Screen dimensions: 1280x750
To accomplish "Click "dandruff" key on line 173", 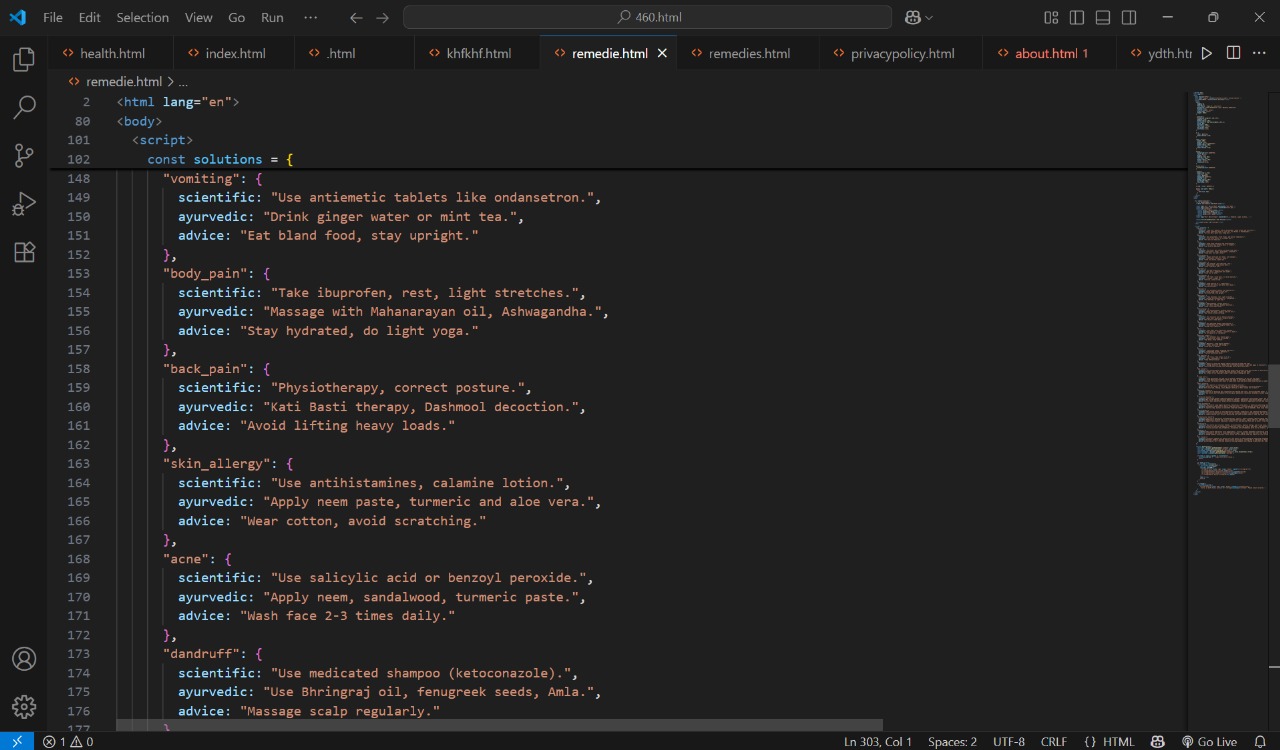I will pyautogui.click(x=201, y=653).
